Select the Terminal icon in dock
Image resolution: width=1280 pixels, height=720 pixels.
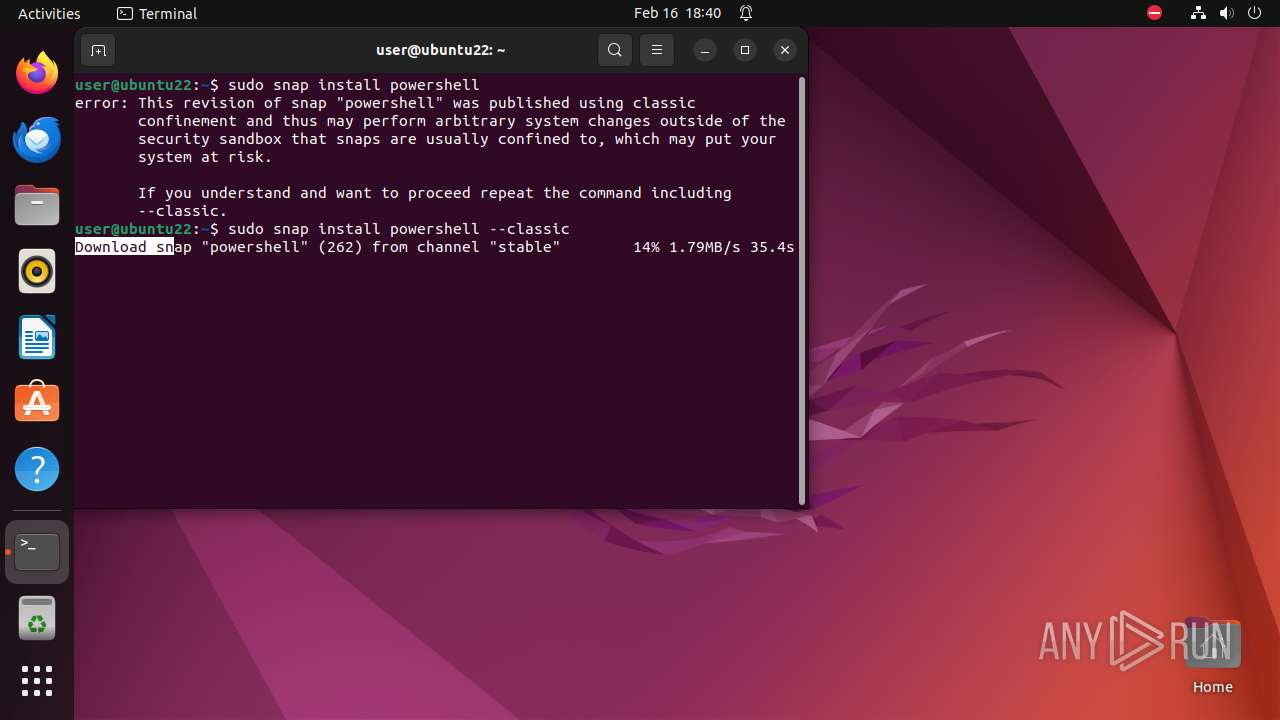click(37, 552)
